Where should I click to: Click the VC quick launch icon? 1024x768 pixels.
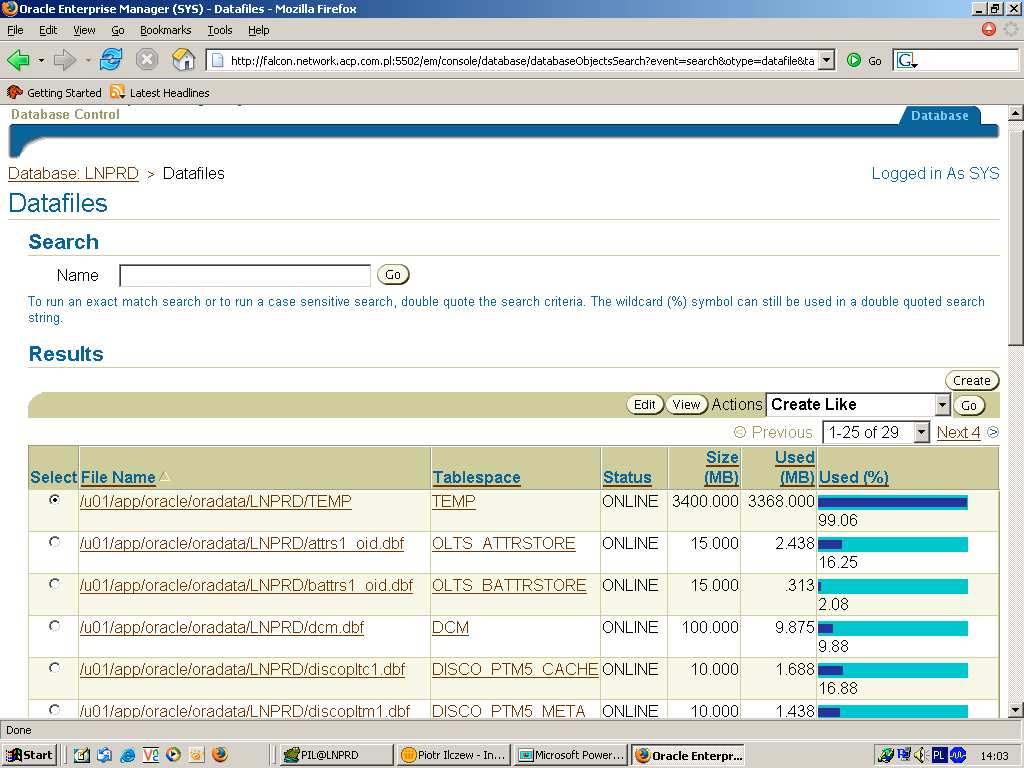[x=150, y=755]
